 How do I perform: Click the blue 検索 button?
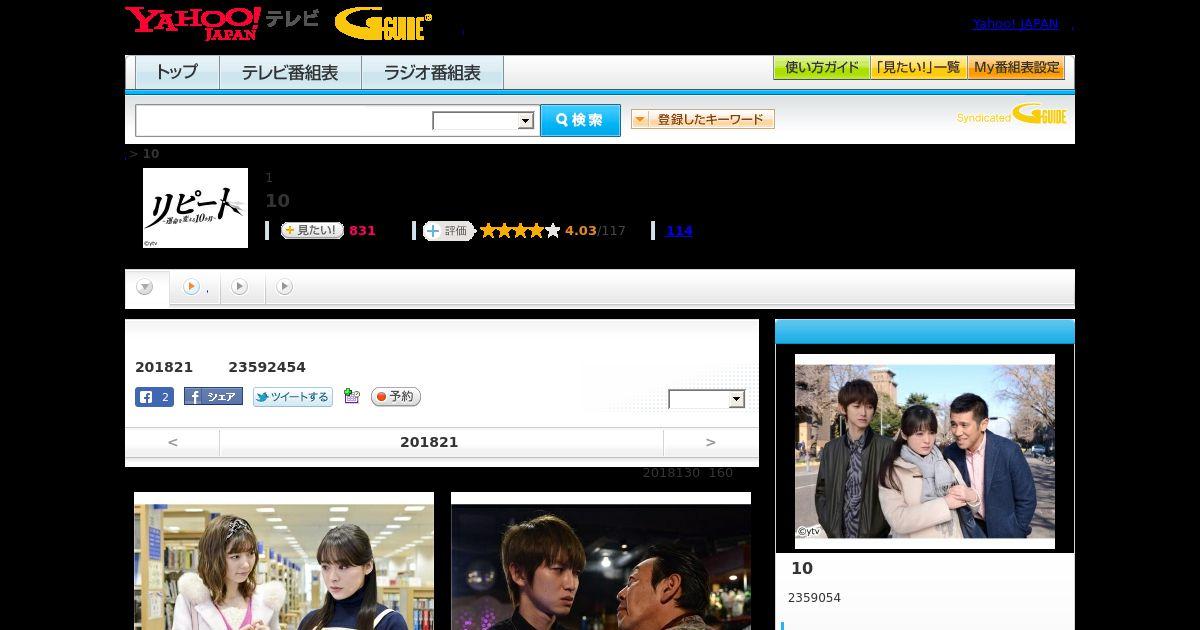[580, 120]
